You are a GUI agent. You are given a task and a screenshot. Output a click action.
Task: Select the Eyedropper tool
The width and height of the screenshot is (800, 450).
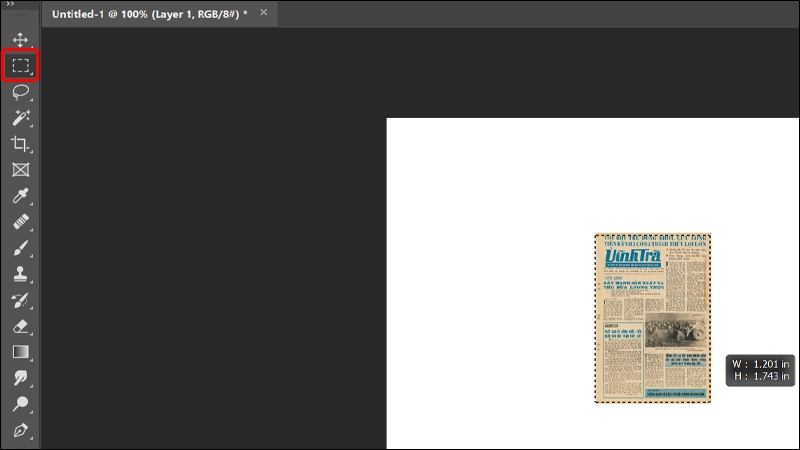tap(20, 196)
